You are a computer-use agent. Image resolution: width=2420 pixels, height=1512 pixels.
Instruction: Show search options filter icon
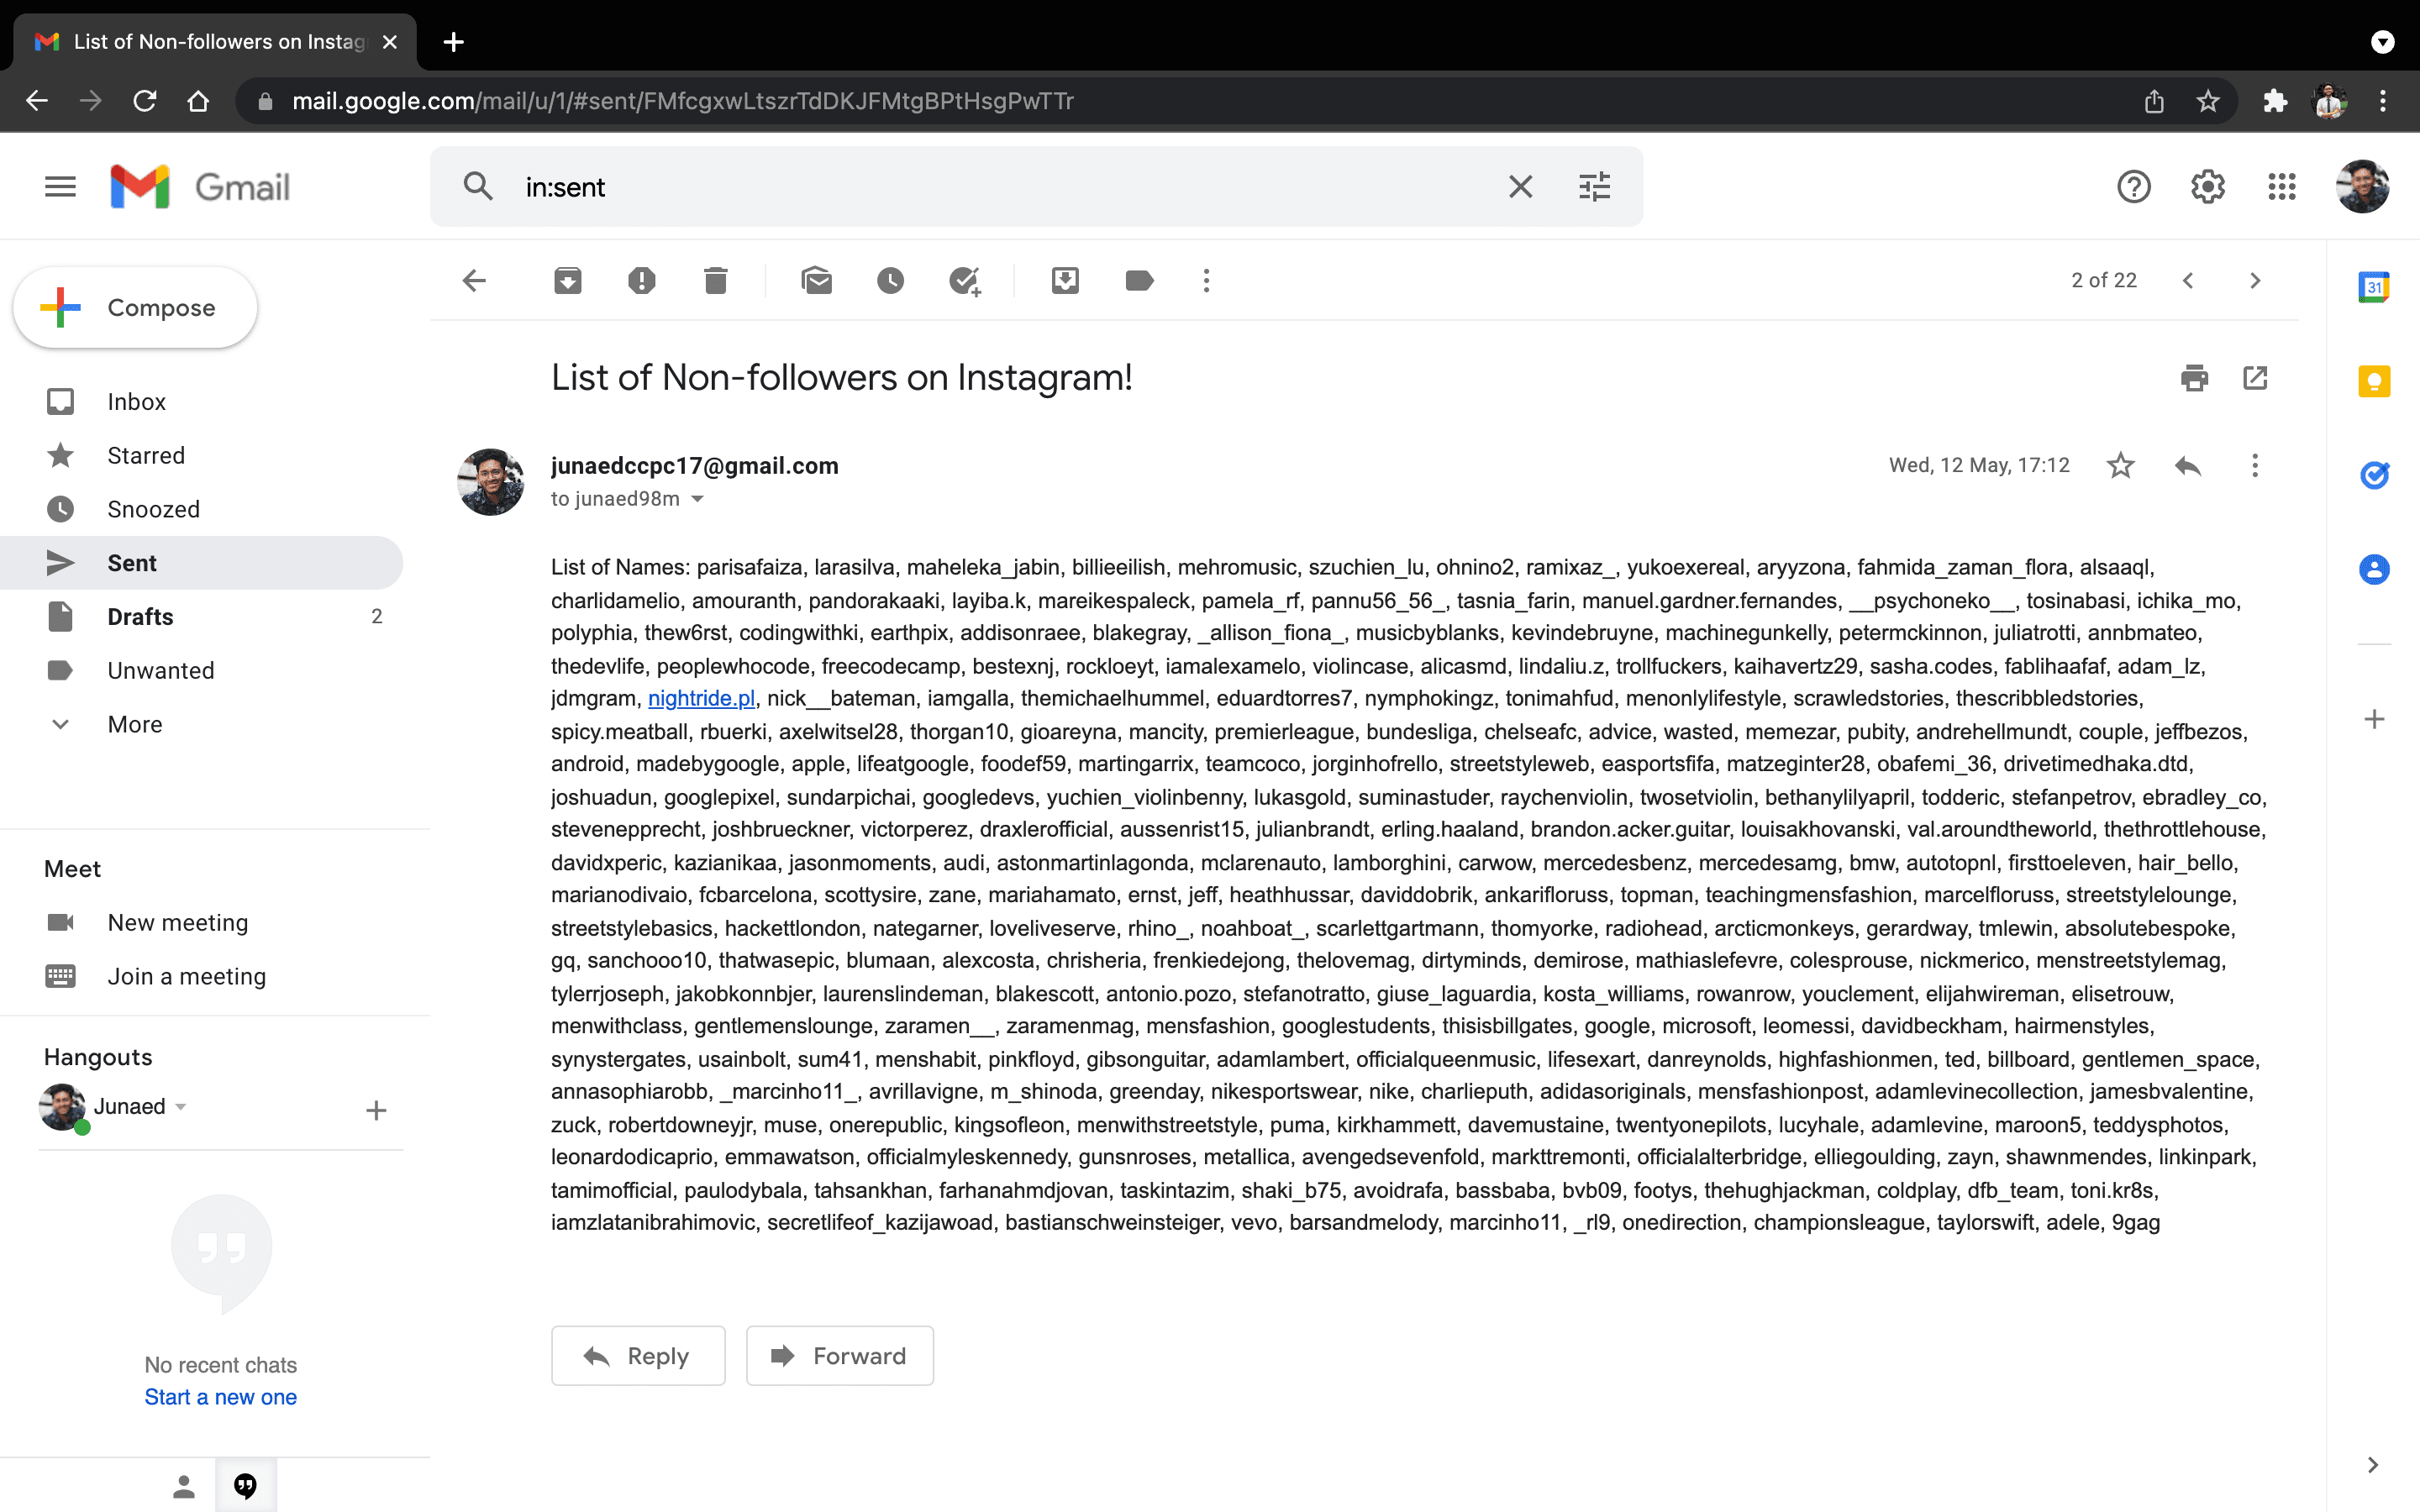point(1594,186)
